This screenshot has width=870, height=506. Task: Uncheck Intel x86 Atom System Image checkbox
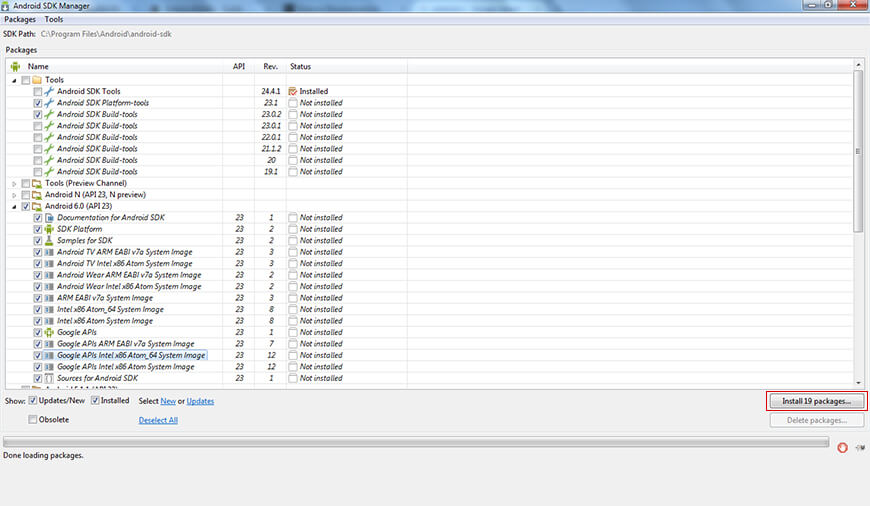tap(38, 321)
